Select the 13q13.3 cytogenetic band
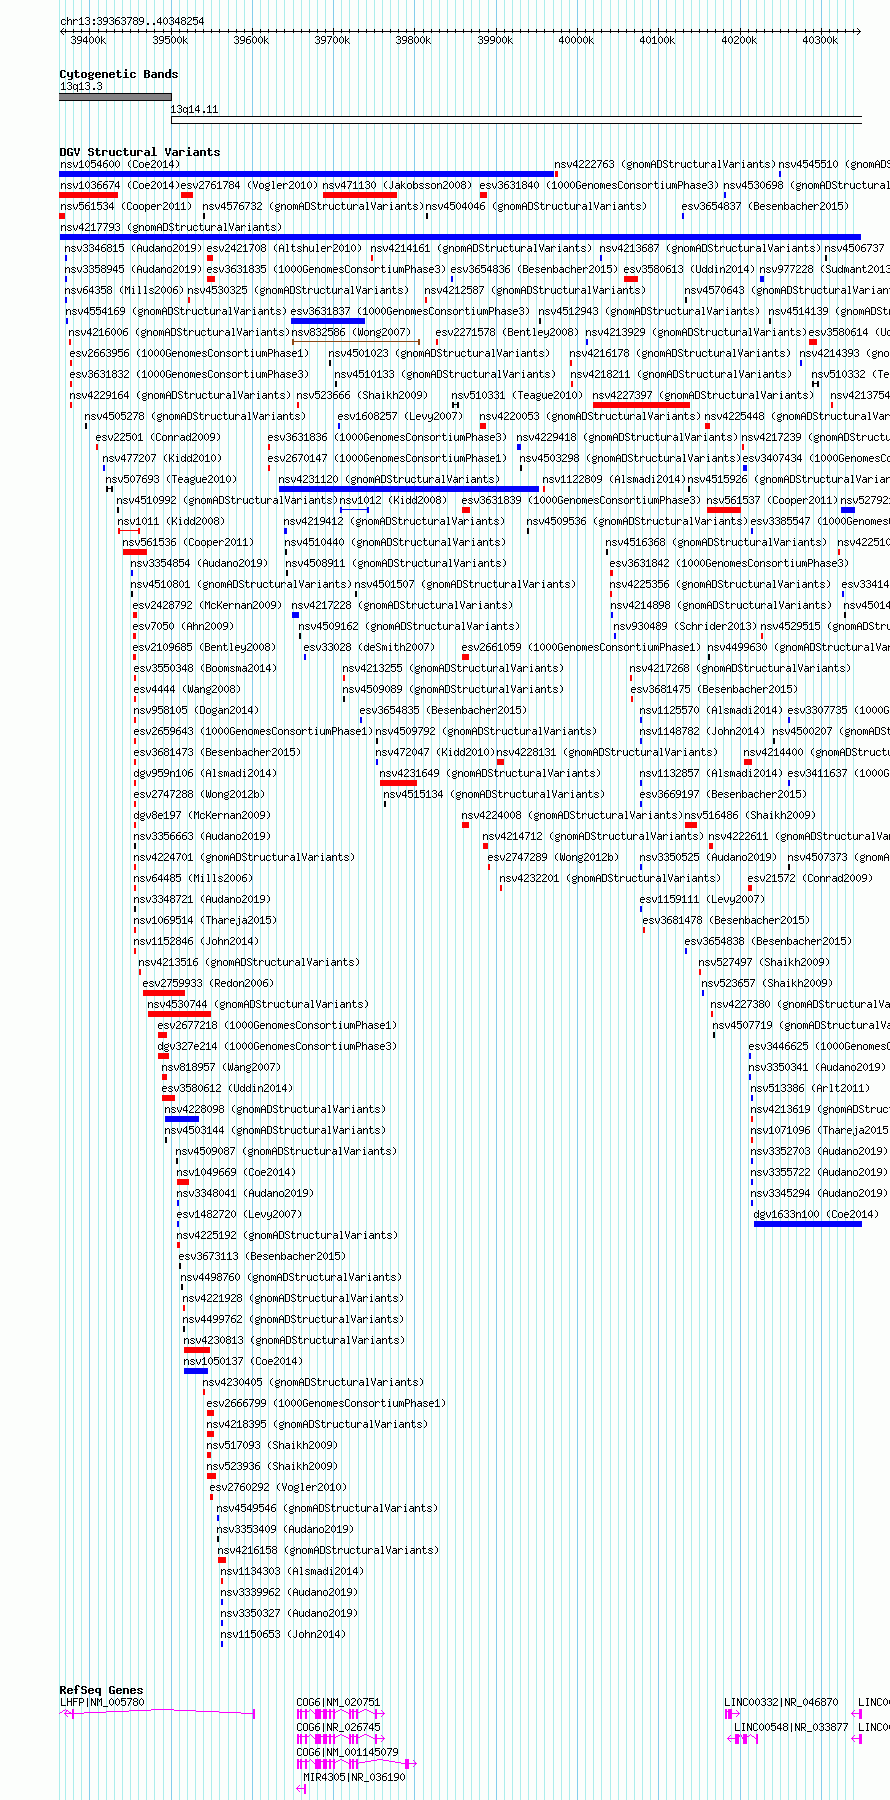 click(x=115, y=97)
